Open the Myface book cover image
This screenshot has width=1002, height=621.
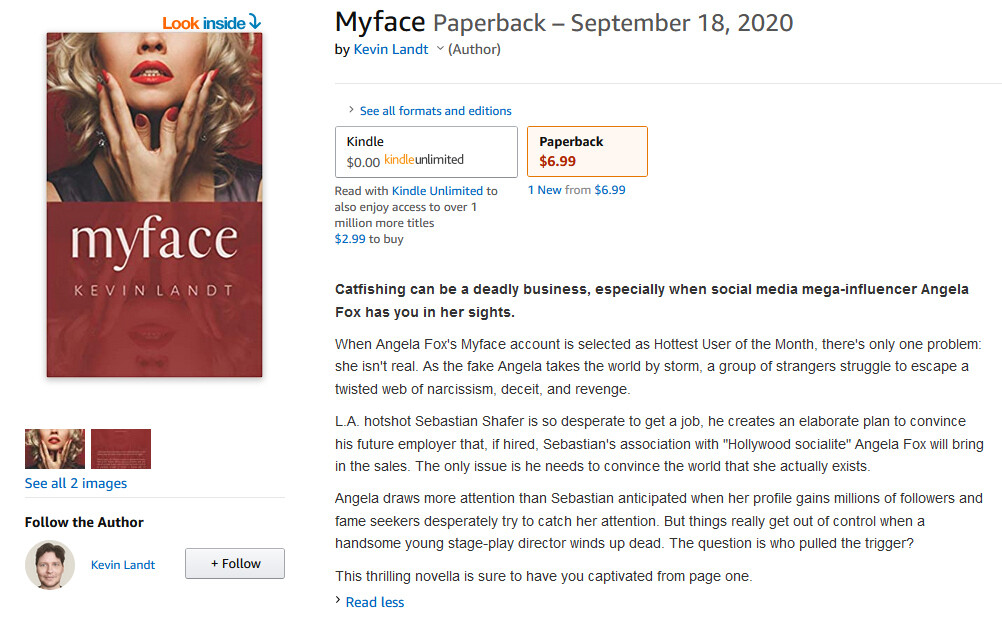click(154, 205)
